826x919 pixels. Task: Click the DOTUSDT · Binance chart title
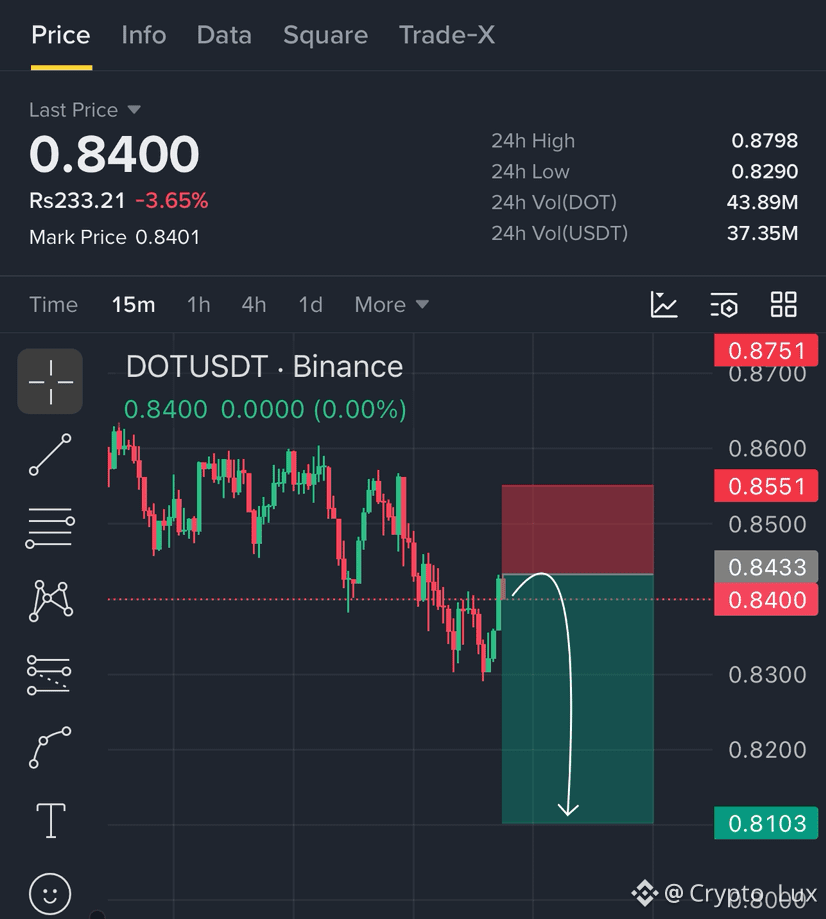pos(264,367)
